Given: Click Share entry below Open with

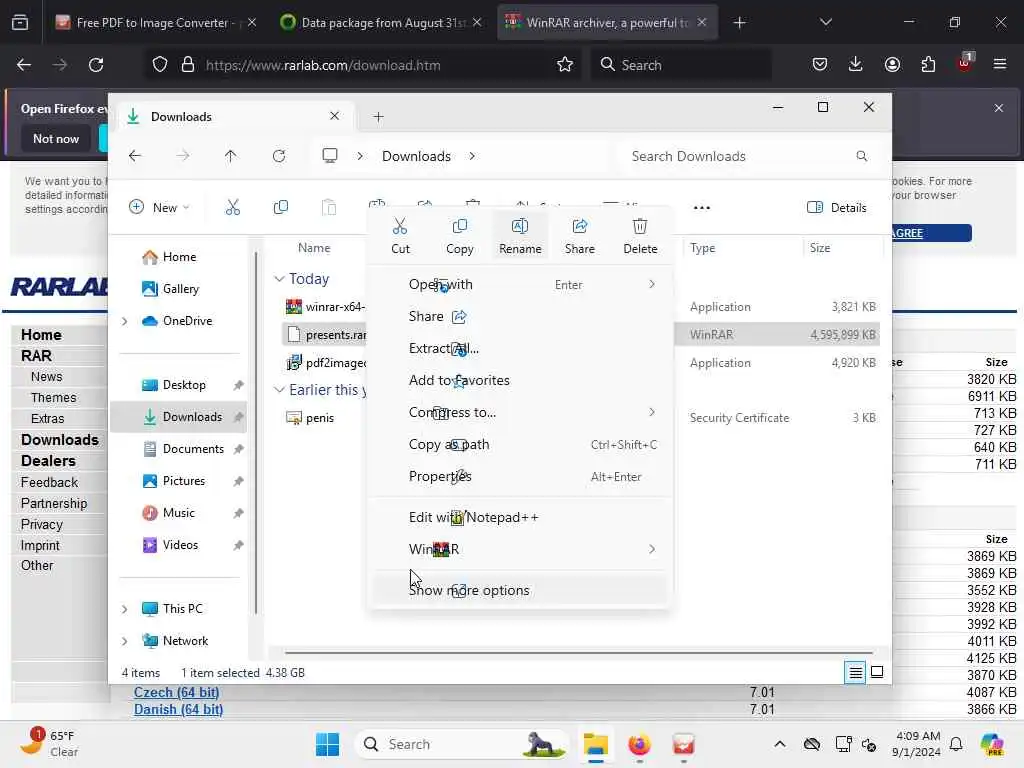Looking at the screenshot, I should tap(520, 316).
